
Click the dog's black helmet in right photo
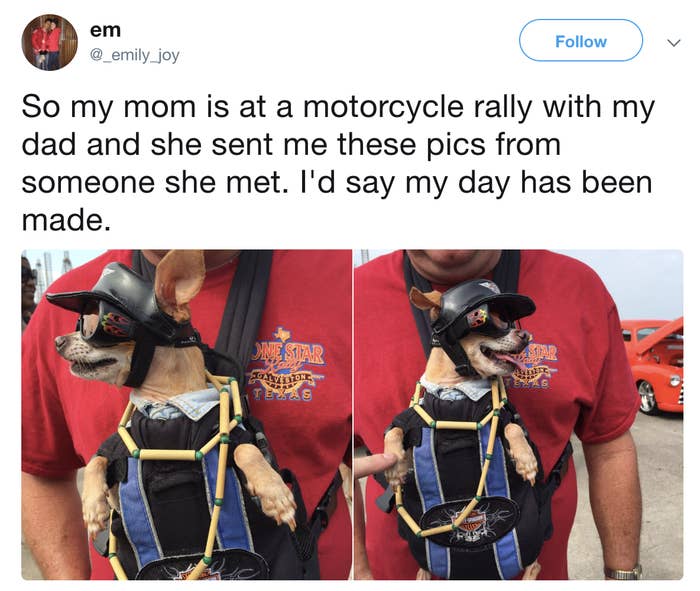click(484, 304)
